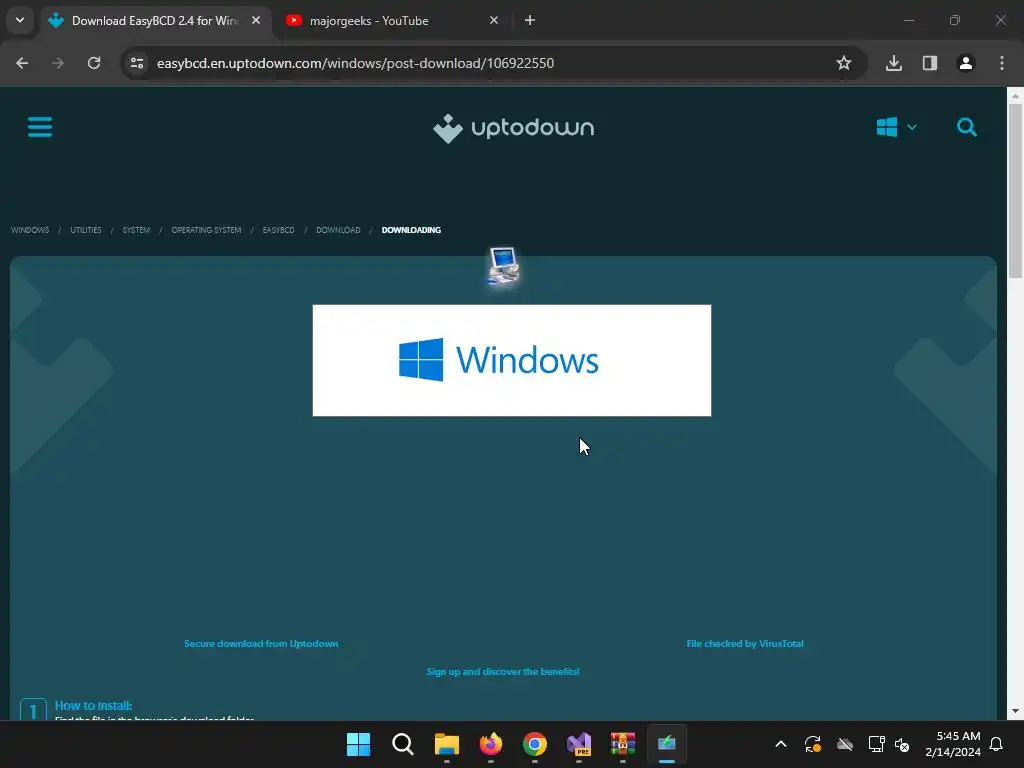The width and height of the screenshot is (1024, 768).
Task: Launch Firefox from the taskbar
Action: point(490,744)
